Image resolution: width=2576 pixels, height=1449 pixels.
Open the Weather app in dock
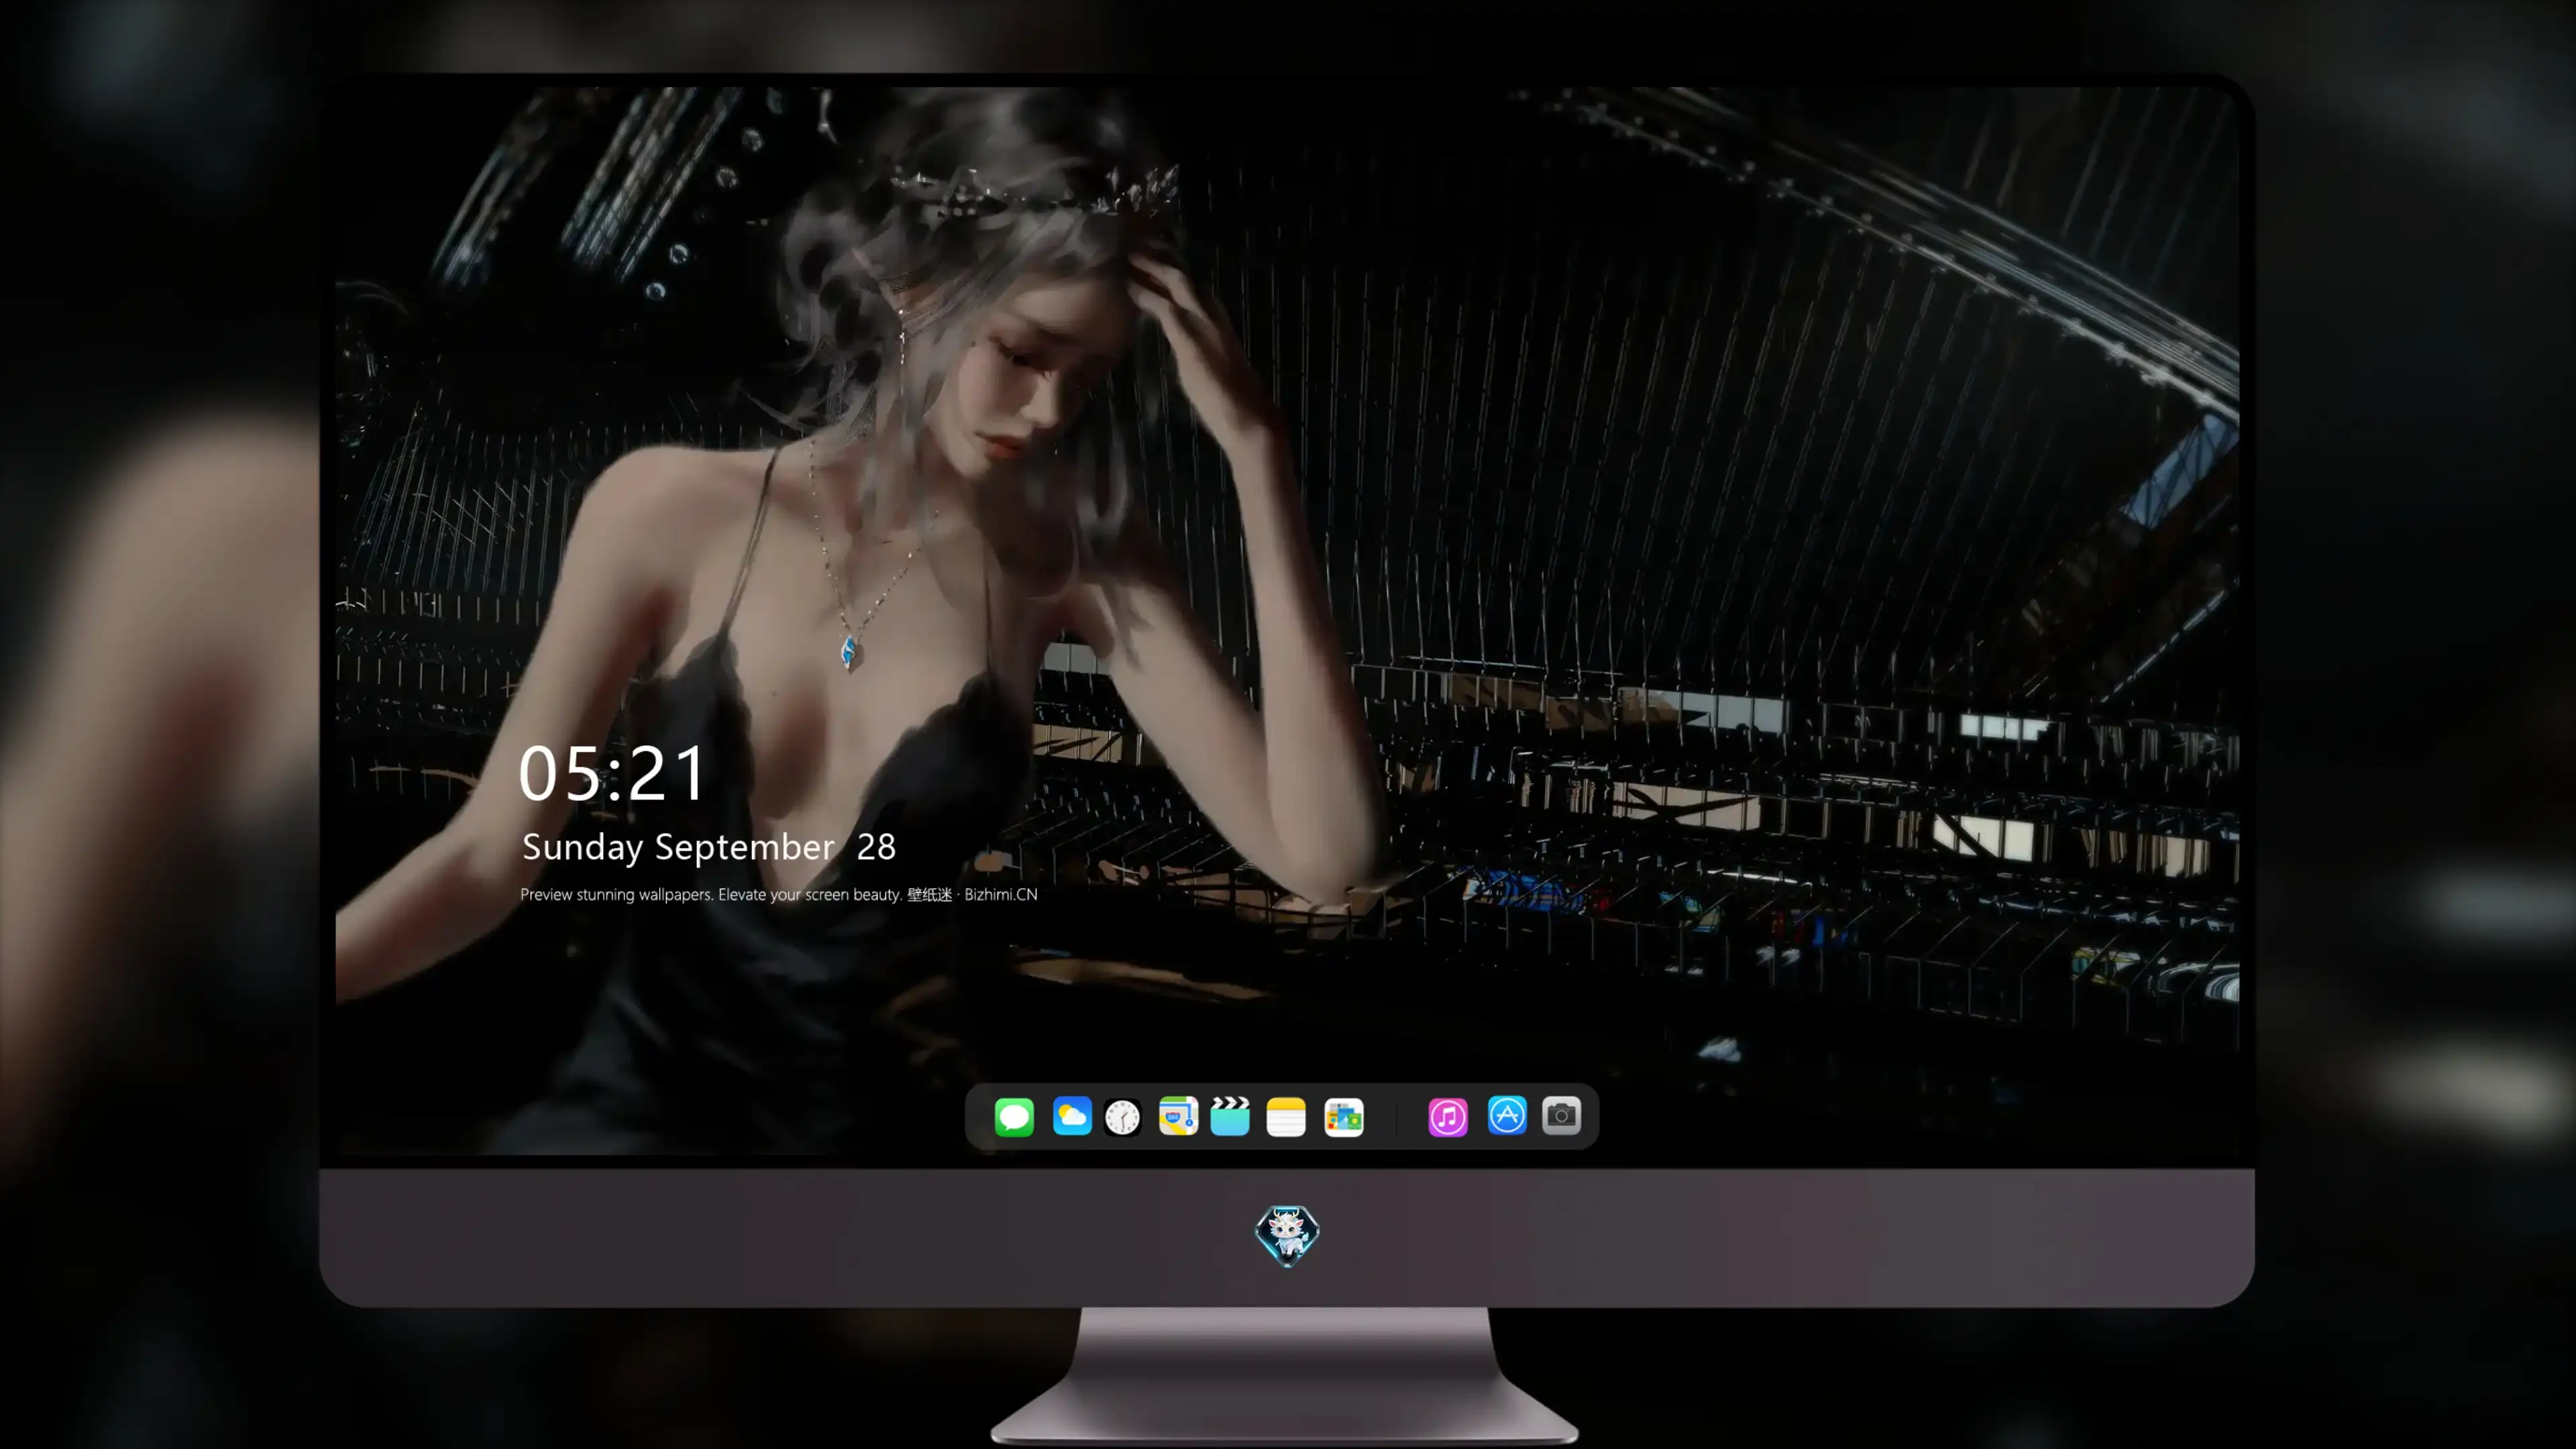pyautogui.click(x=1072, y=1116)
